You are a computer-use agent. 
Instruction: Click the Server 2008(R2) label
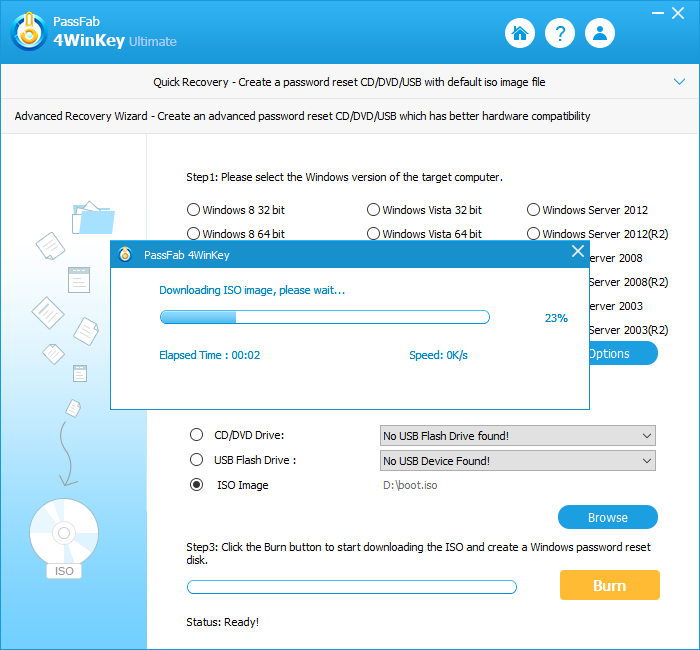pos(629,282)
